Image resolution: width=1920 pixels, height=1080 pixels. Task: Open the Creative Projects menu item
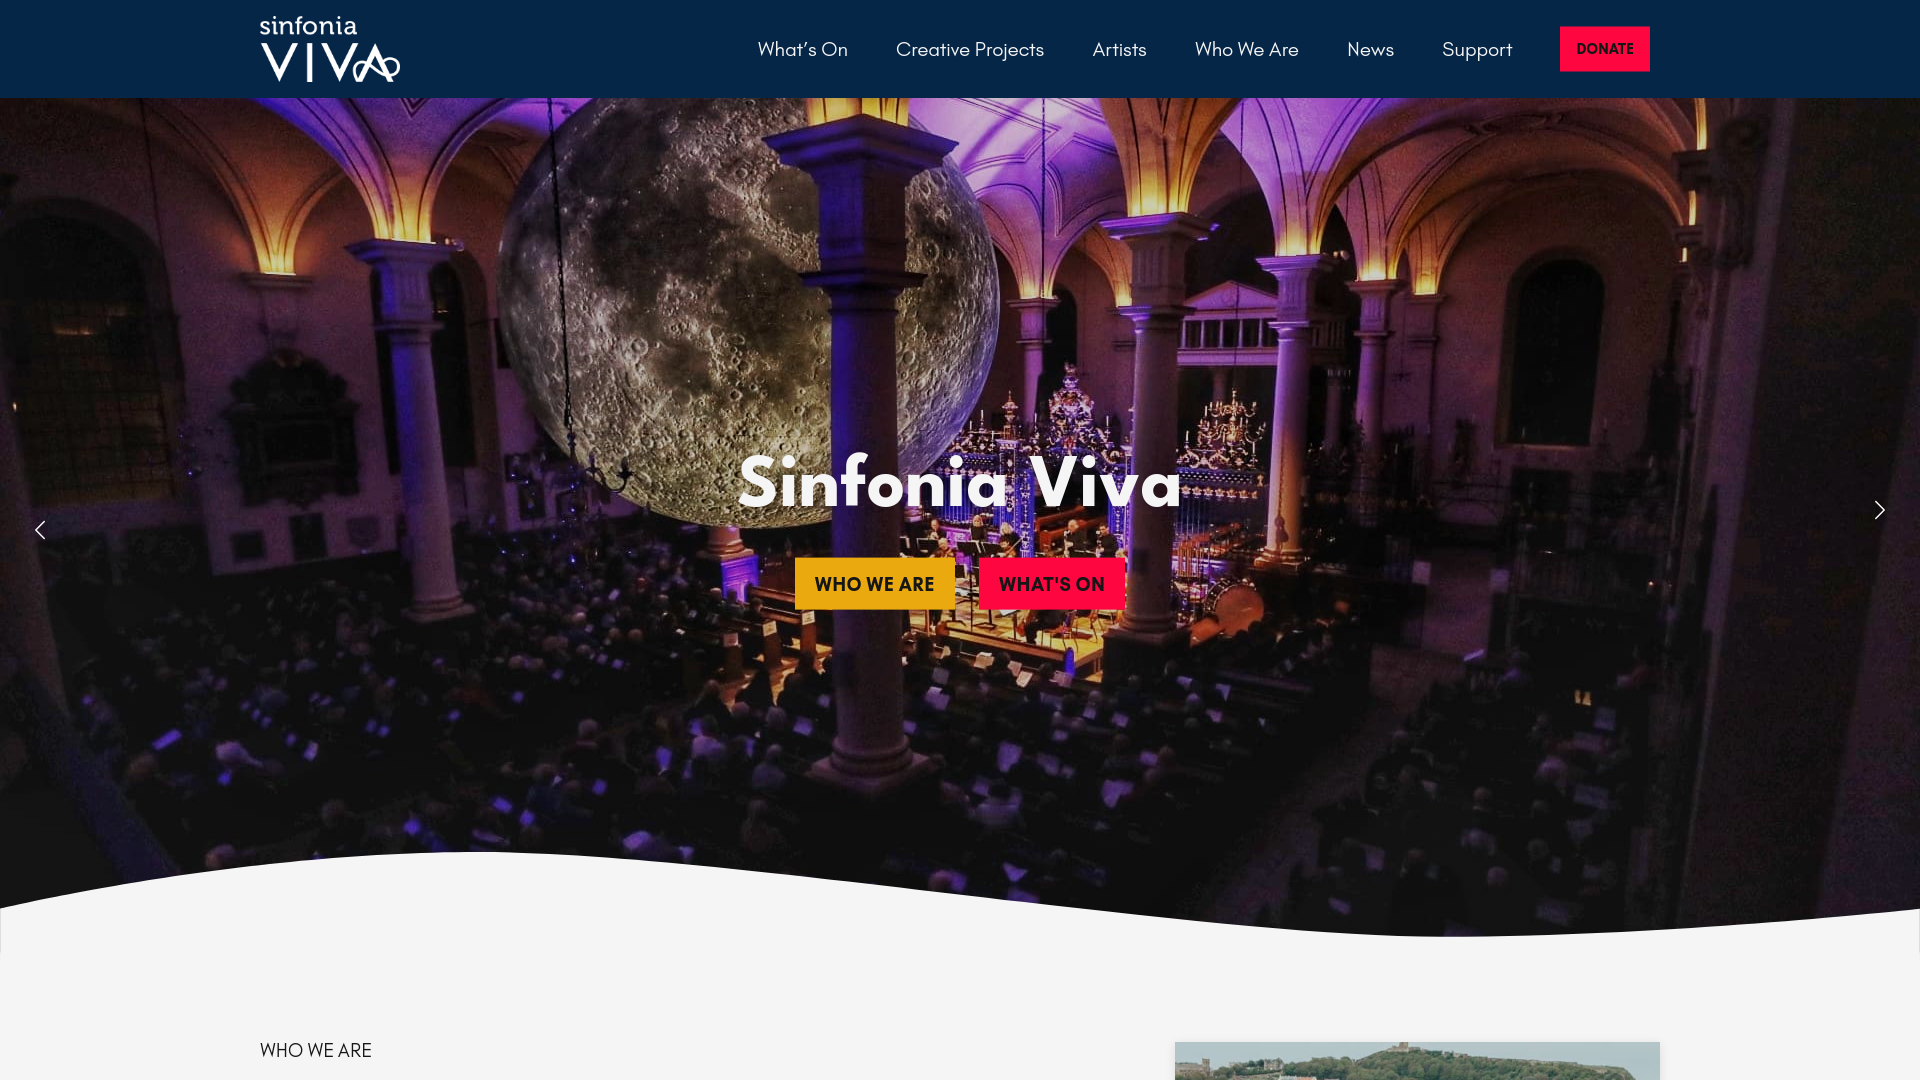coord(970,49)
